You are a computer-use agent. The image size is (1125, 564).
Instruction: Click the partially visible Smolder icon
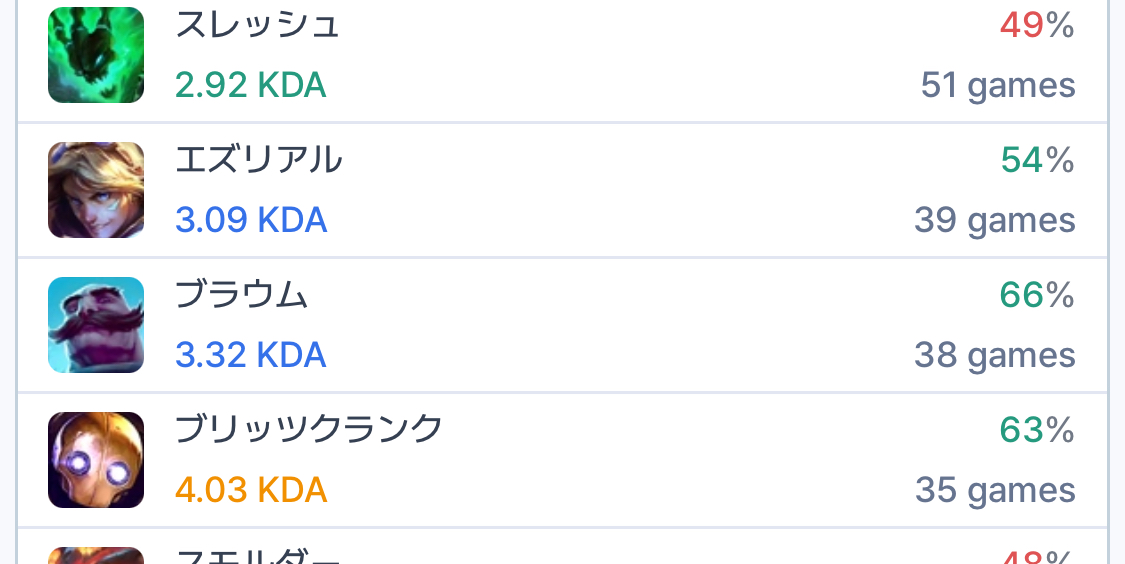(x=96, y=555)
